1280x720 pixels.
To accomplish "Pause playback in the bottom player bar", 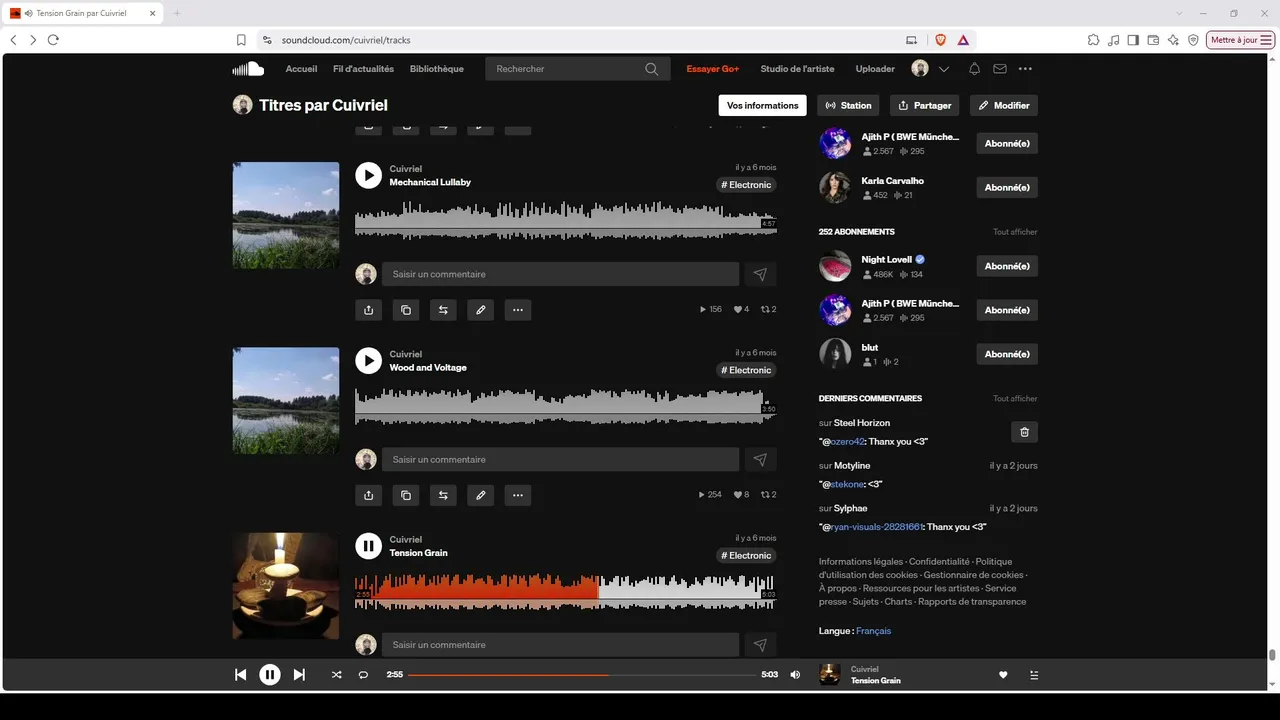I will (270, 675).
